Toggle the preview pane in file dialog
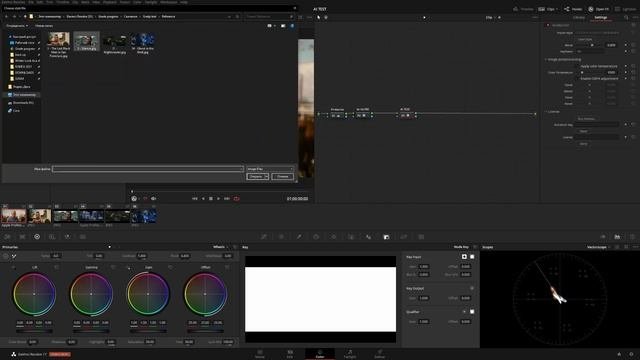Screen dimensions: 640x360 pos(283,26)
